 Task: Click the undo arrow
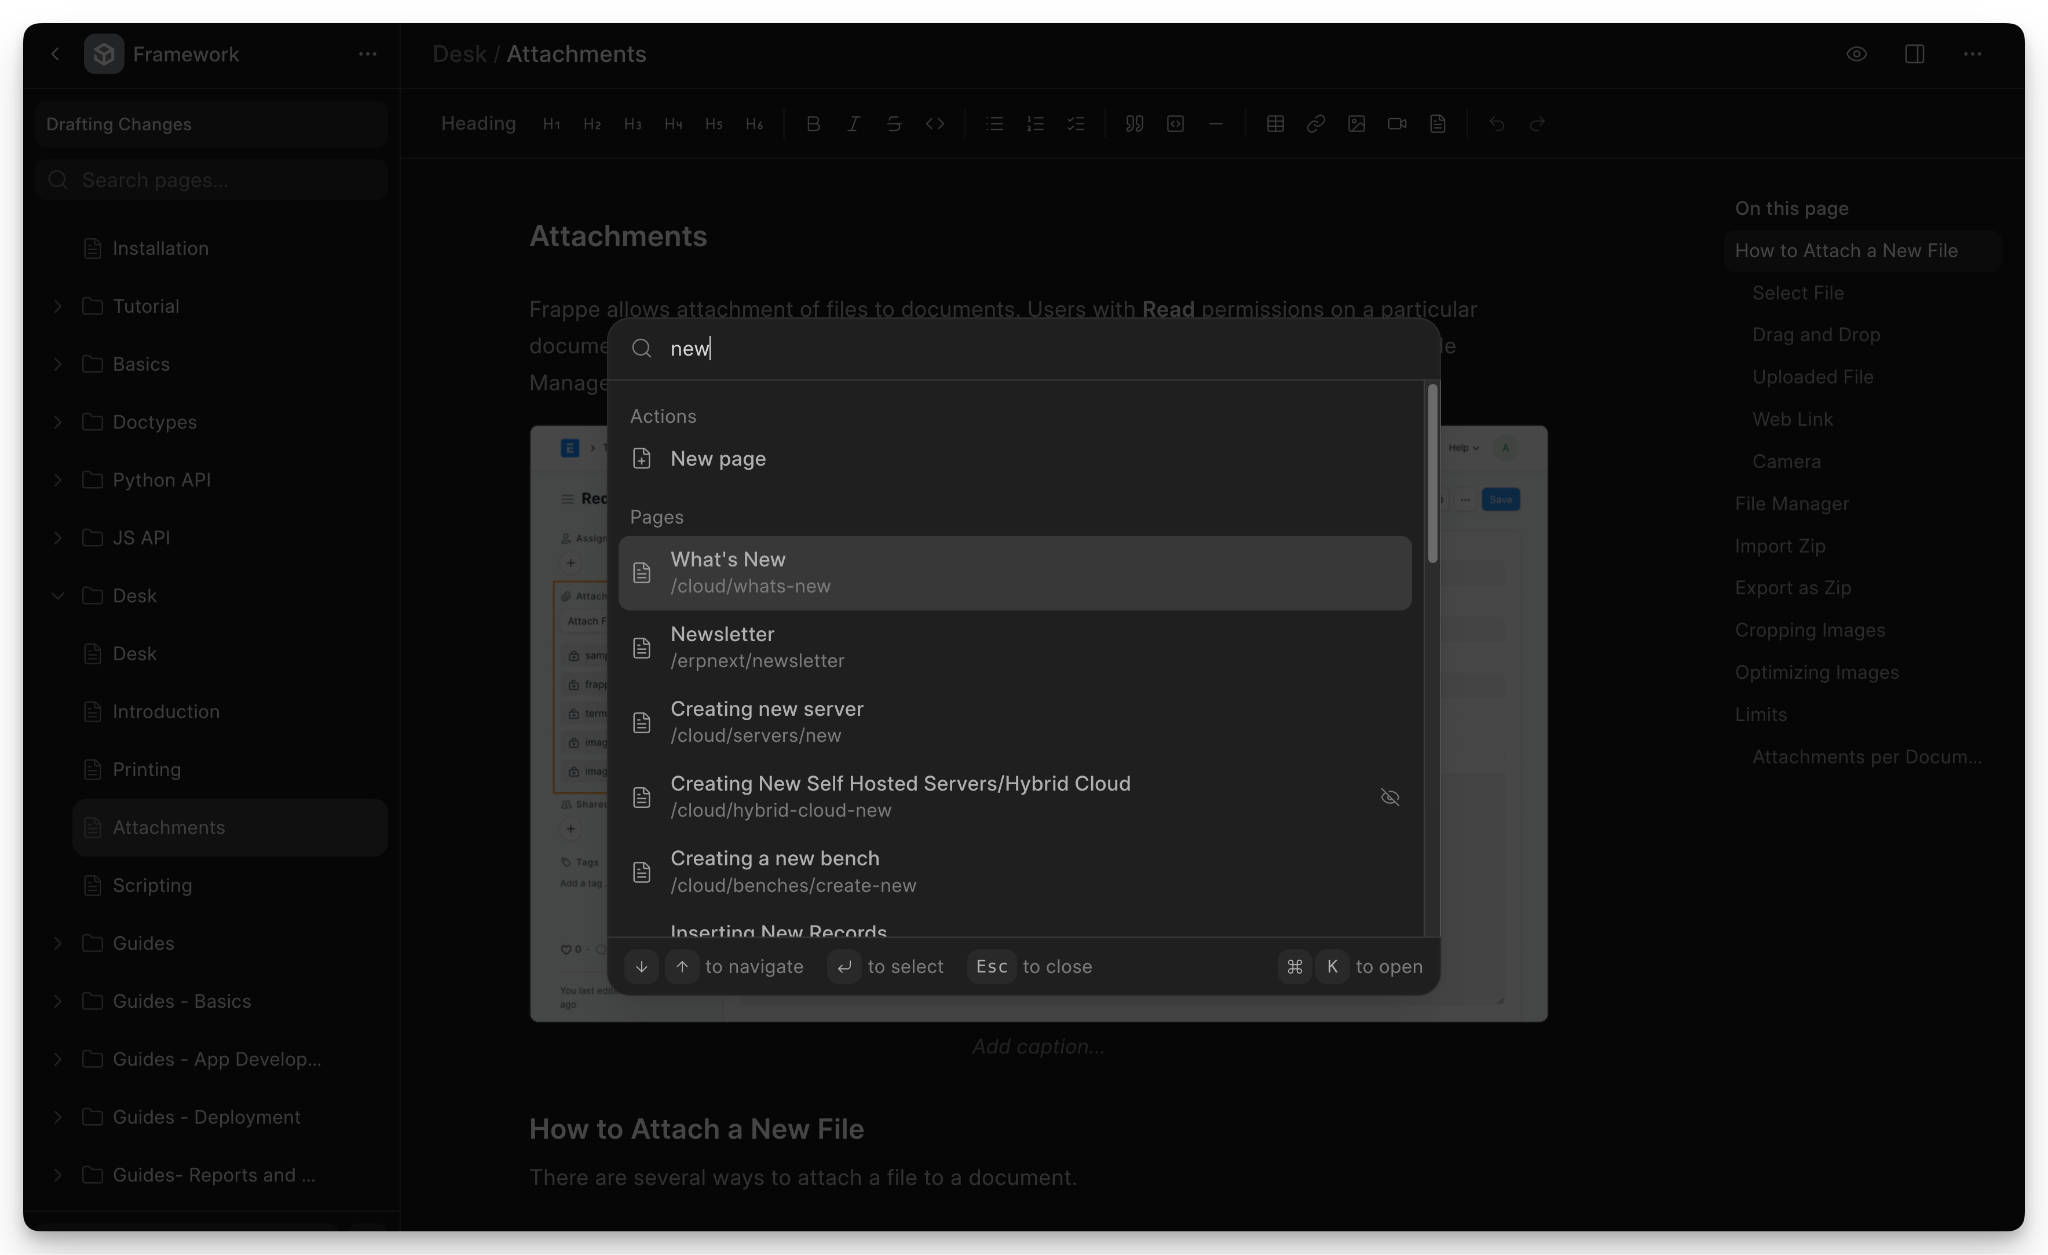click(1496, 124)
